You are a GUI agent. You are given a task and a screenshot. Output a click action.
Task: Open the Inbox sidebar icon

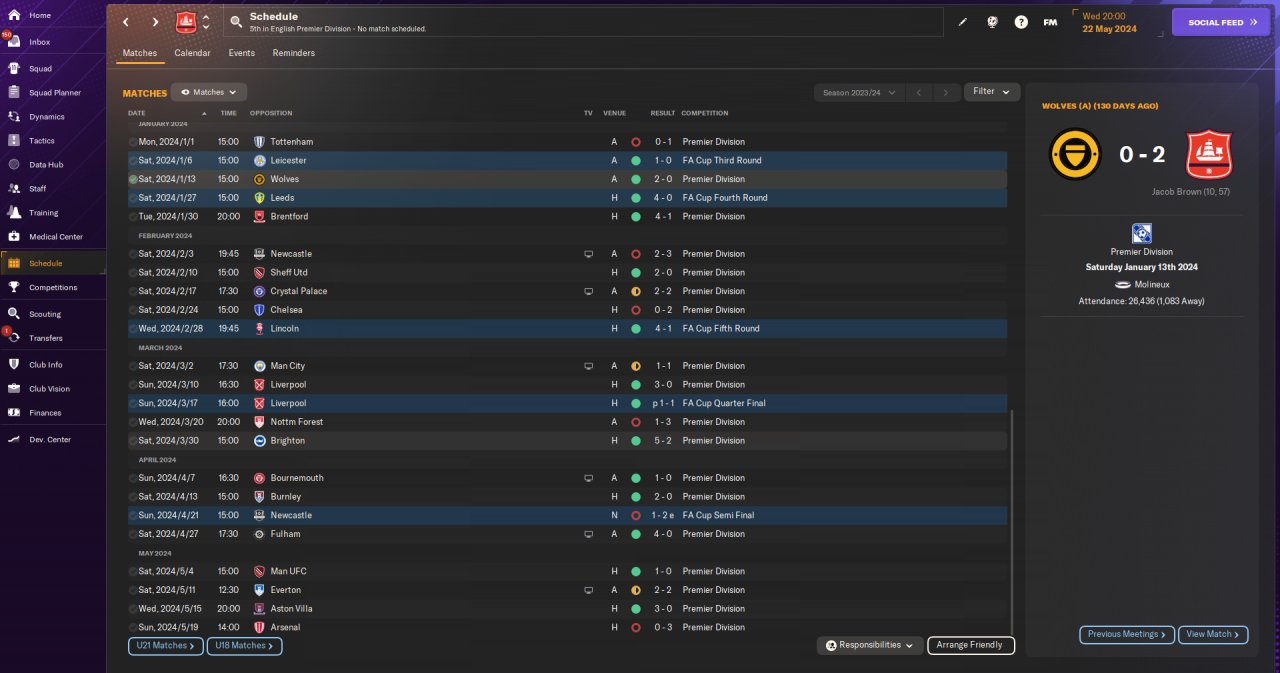14,42
